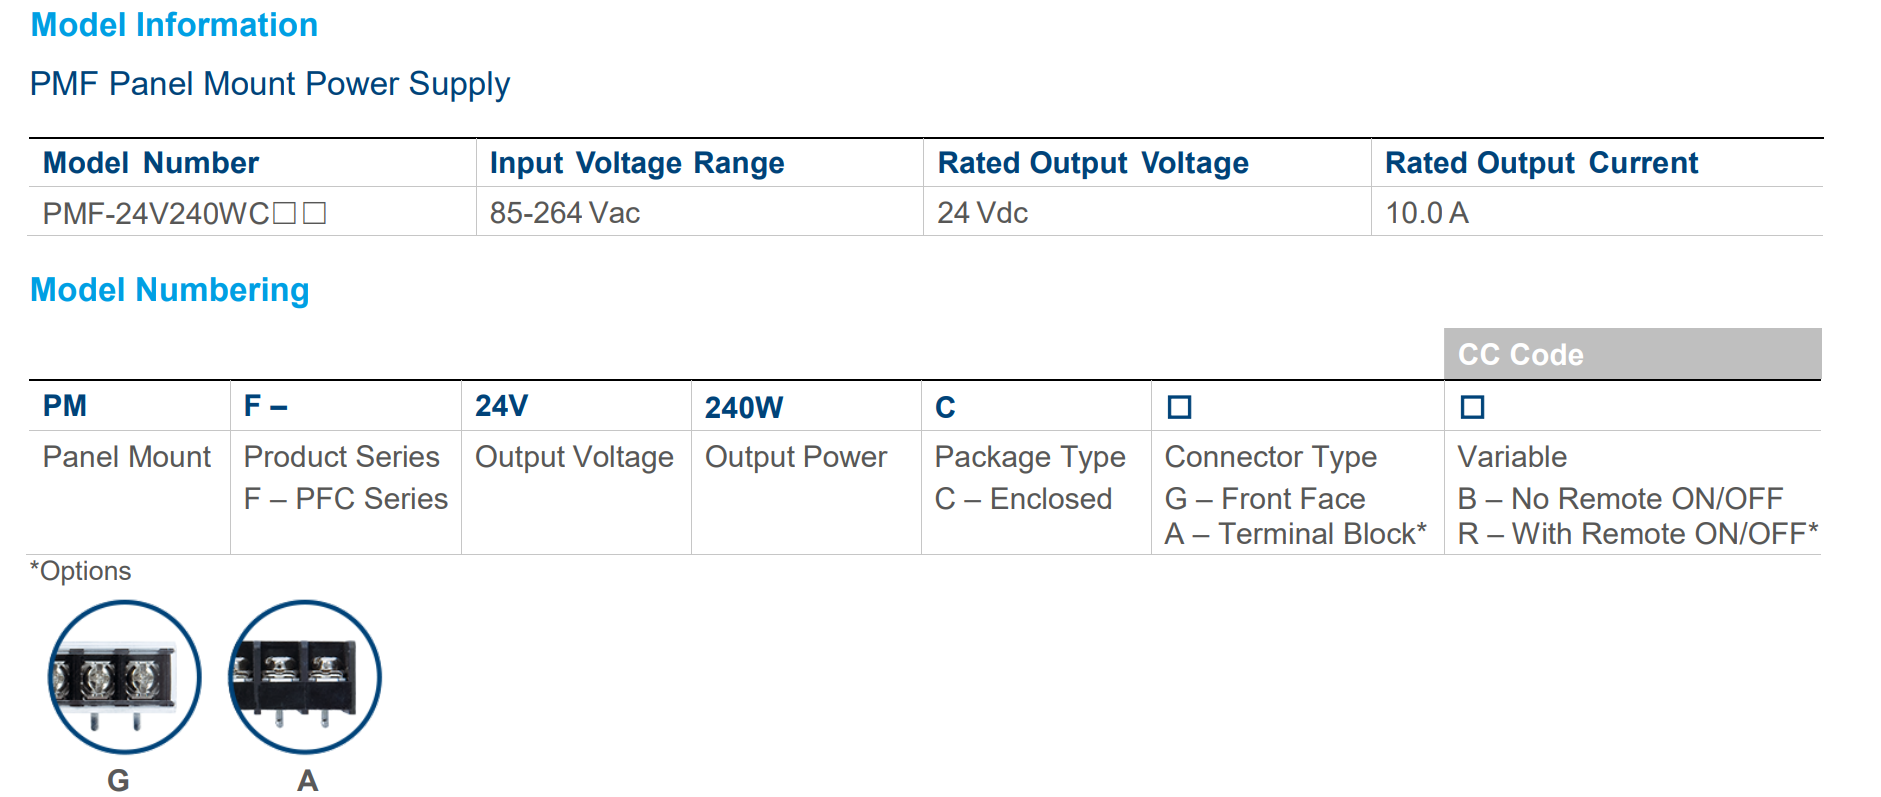Viewport: 1881px width, 797px height.
Task: Click the A terminal block connector image
Action: point(305,677)
